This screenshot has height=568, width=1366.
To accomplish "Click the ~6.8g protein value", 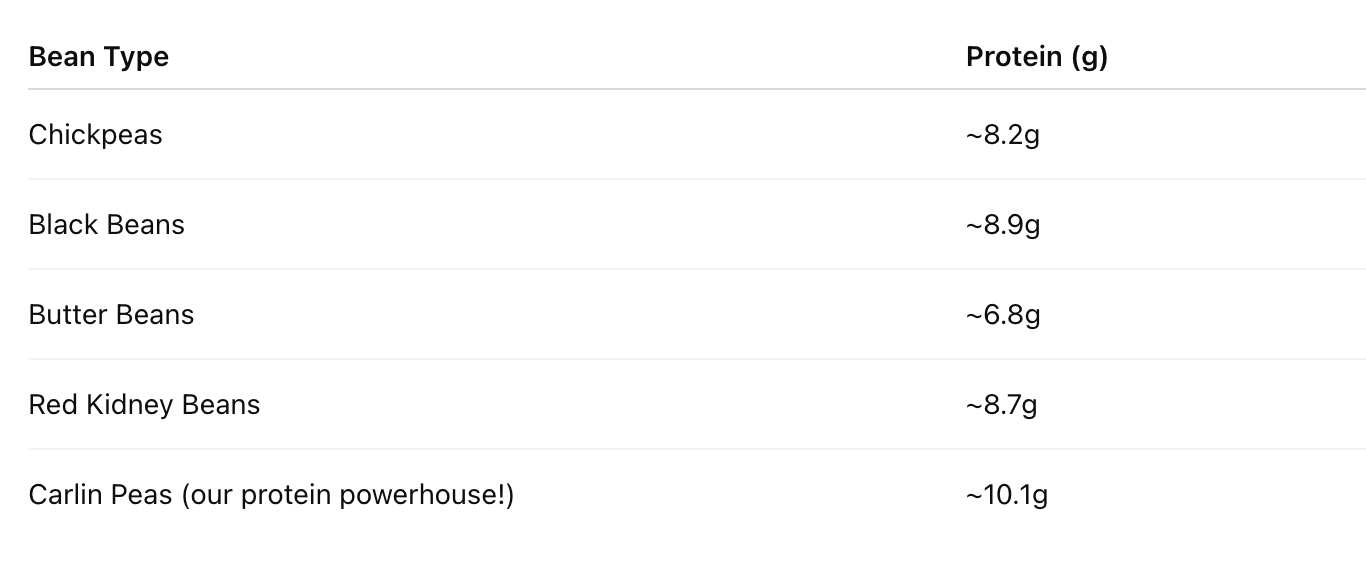I will click(1002, 315).
